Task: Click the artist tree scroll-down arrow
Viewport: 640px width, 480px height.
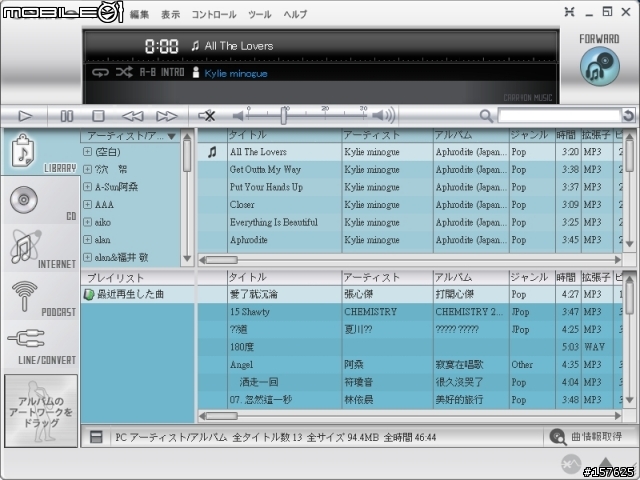Action: click(187, 258)
